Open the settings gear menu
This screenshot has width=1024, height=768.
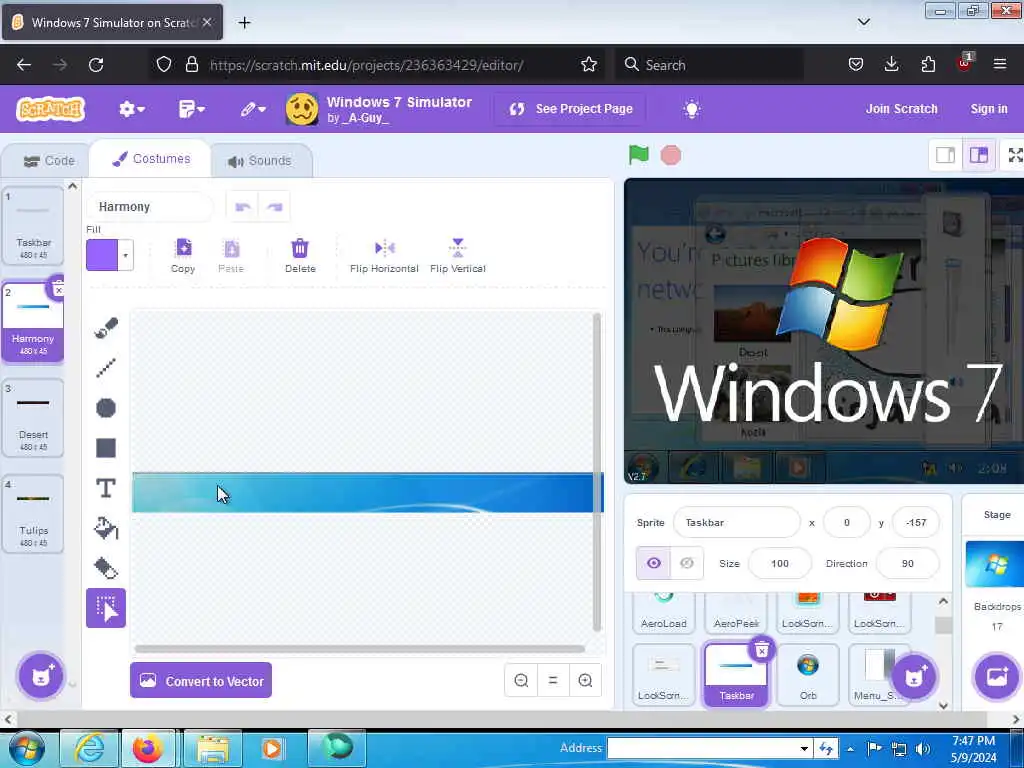pos(131,109)
